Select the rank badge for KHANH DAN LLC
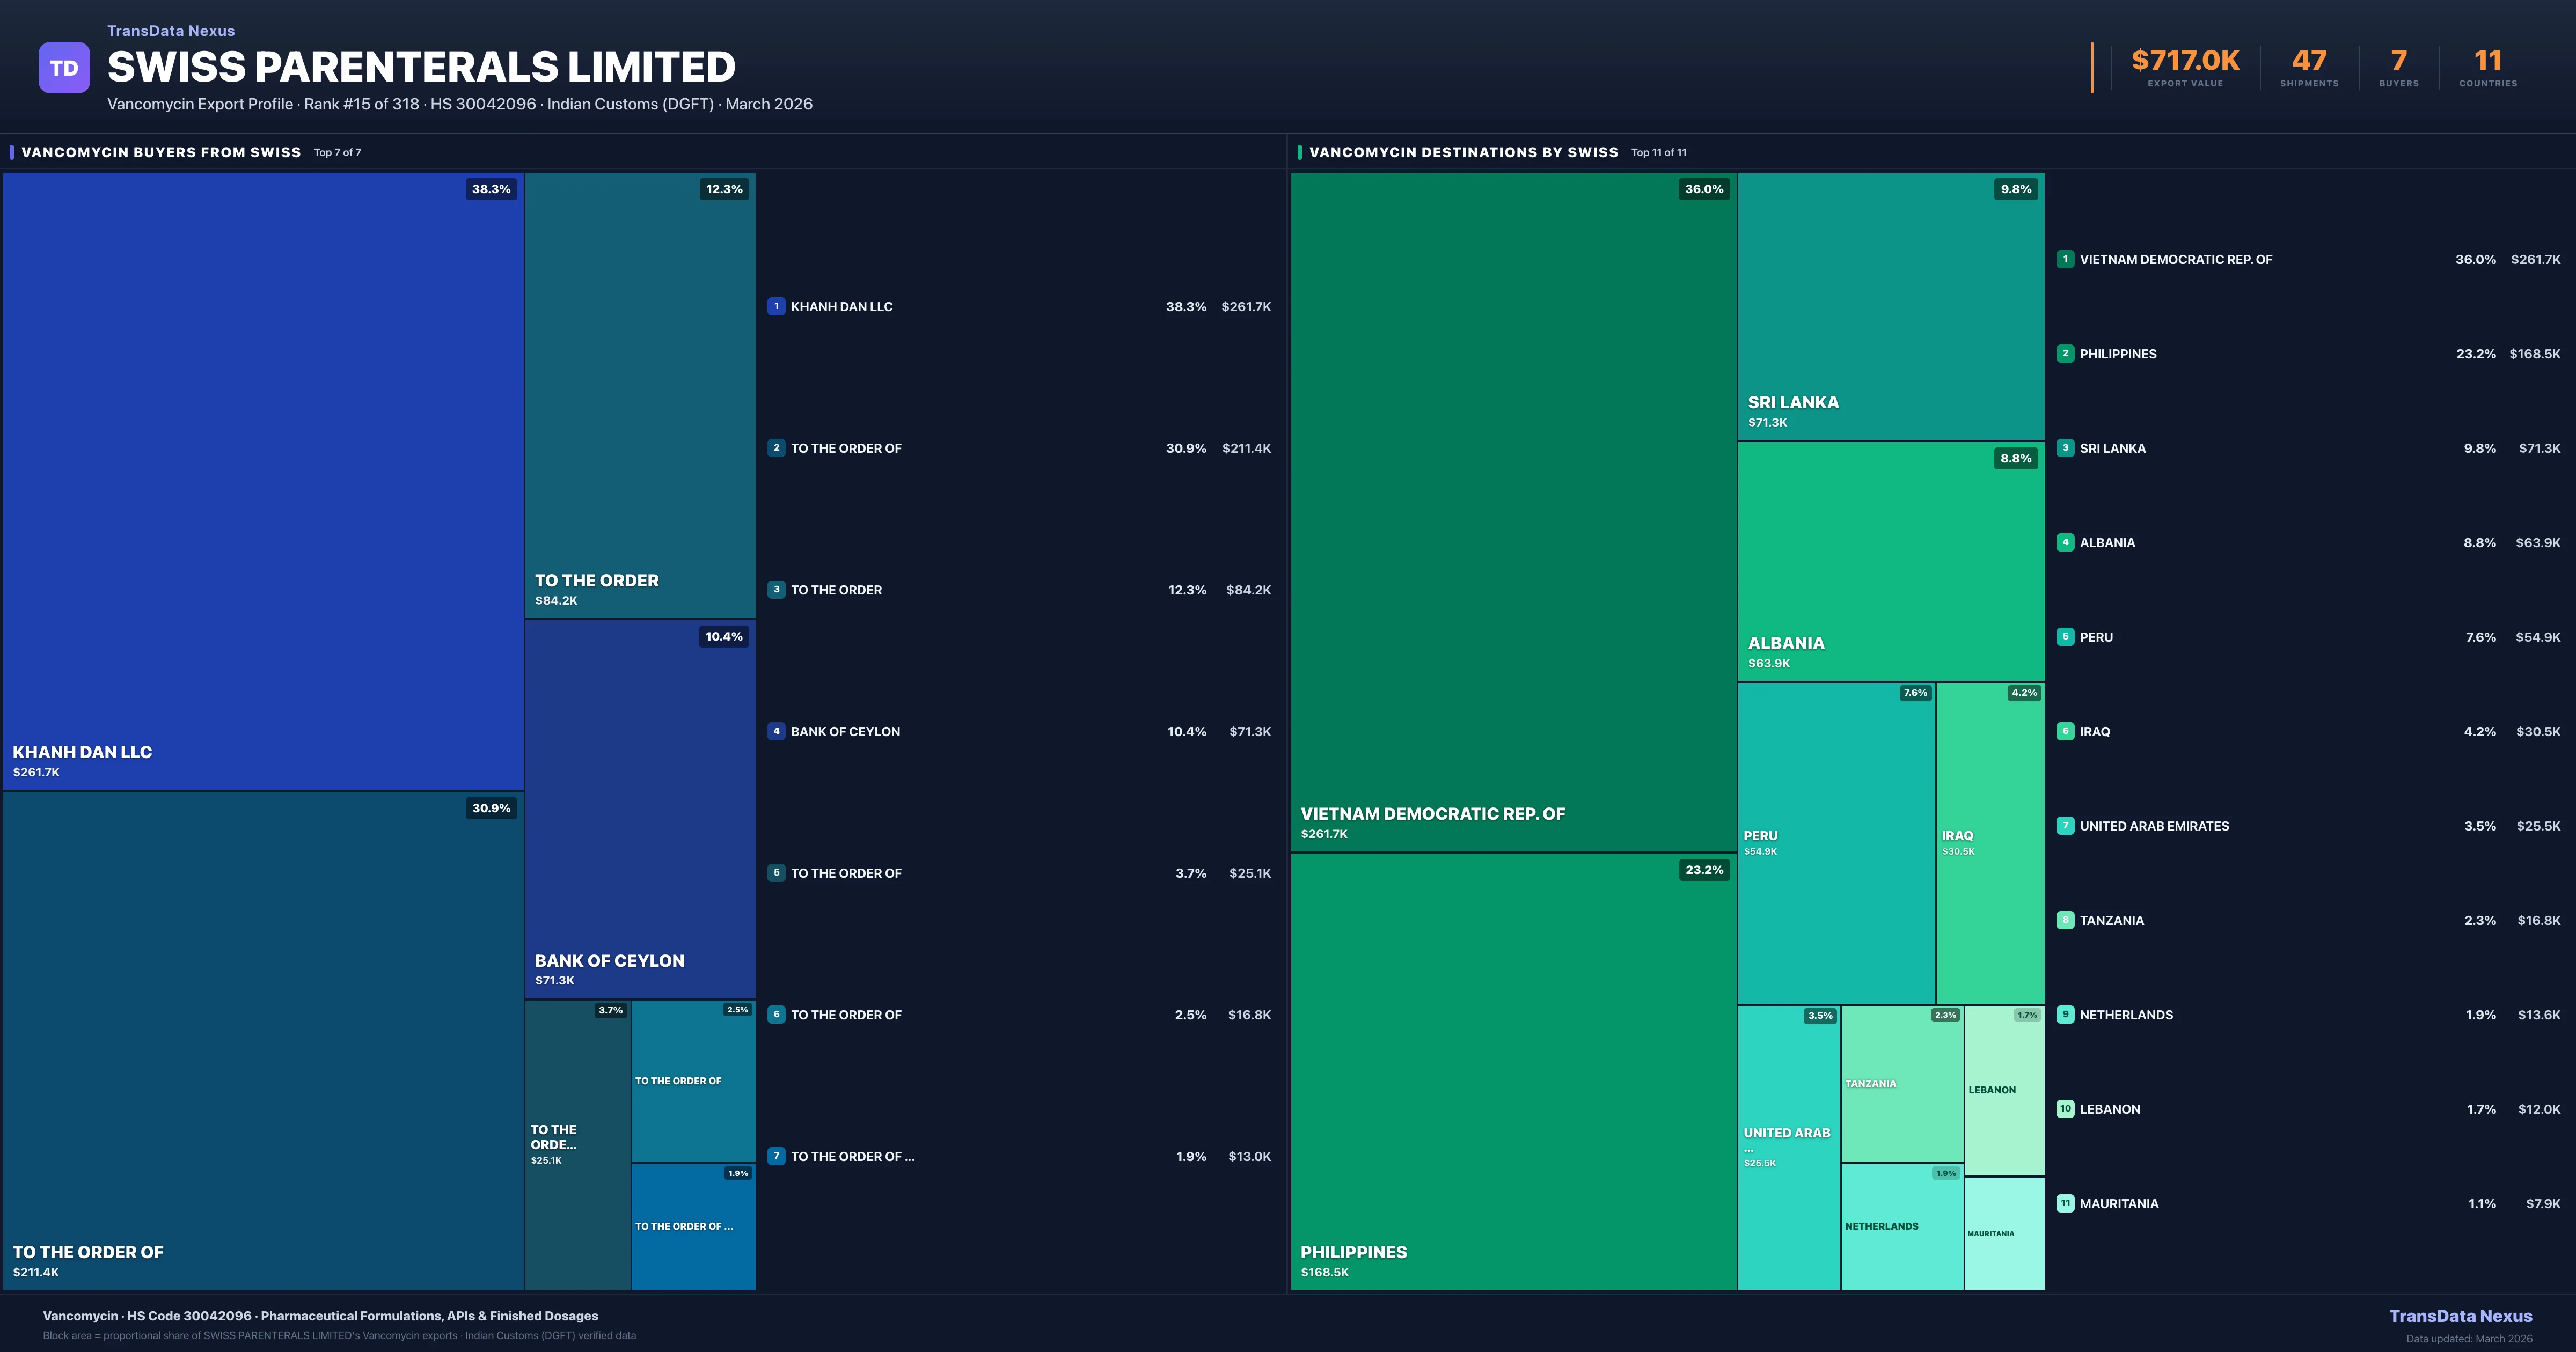 (776, 306)
